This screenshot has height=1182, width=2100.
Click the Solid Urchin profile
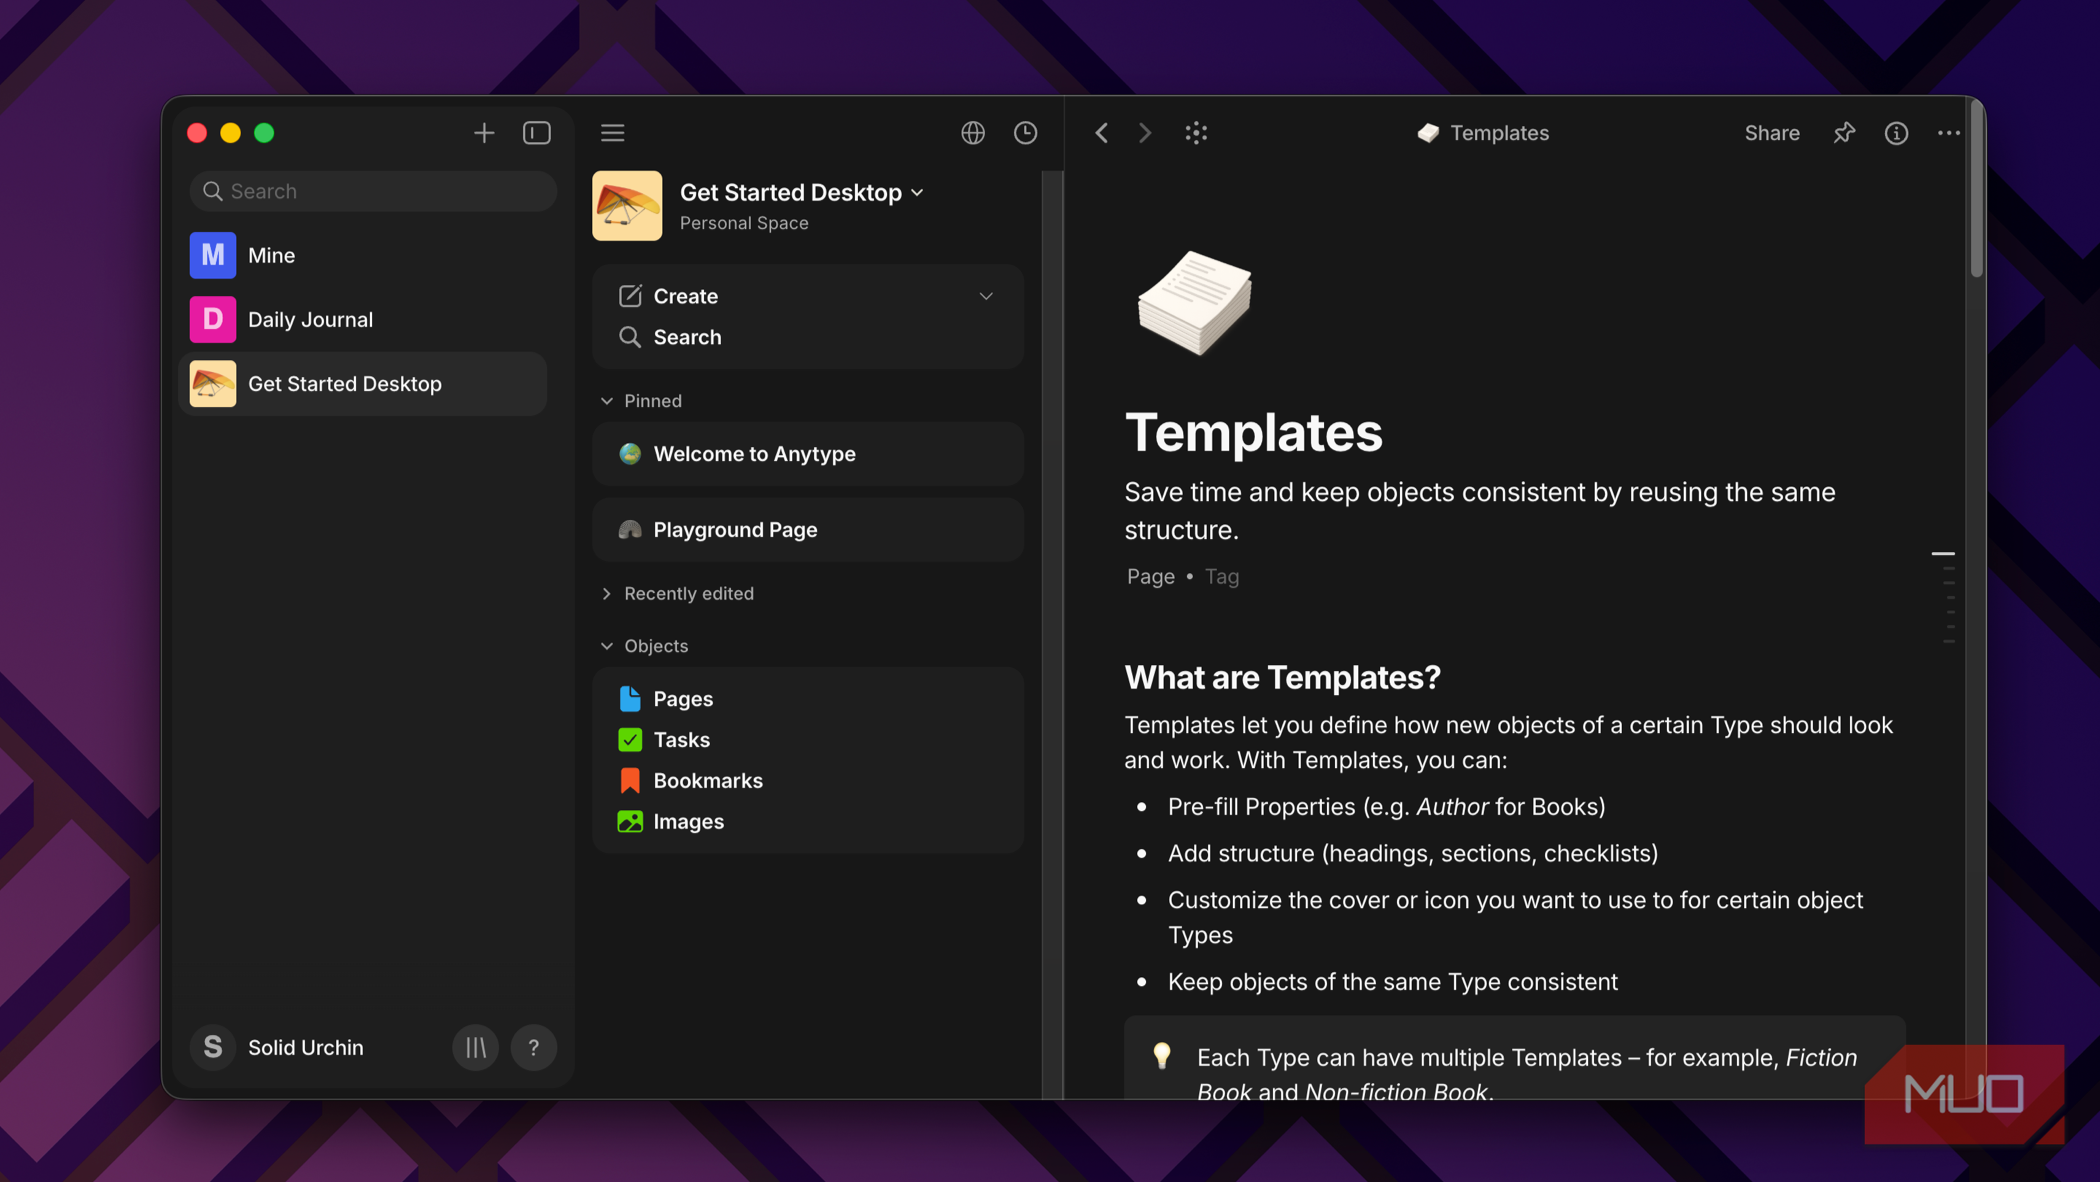[278, 1047]
